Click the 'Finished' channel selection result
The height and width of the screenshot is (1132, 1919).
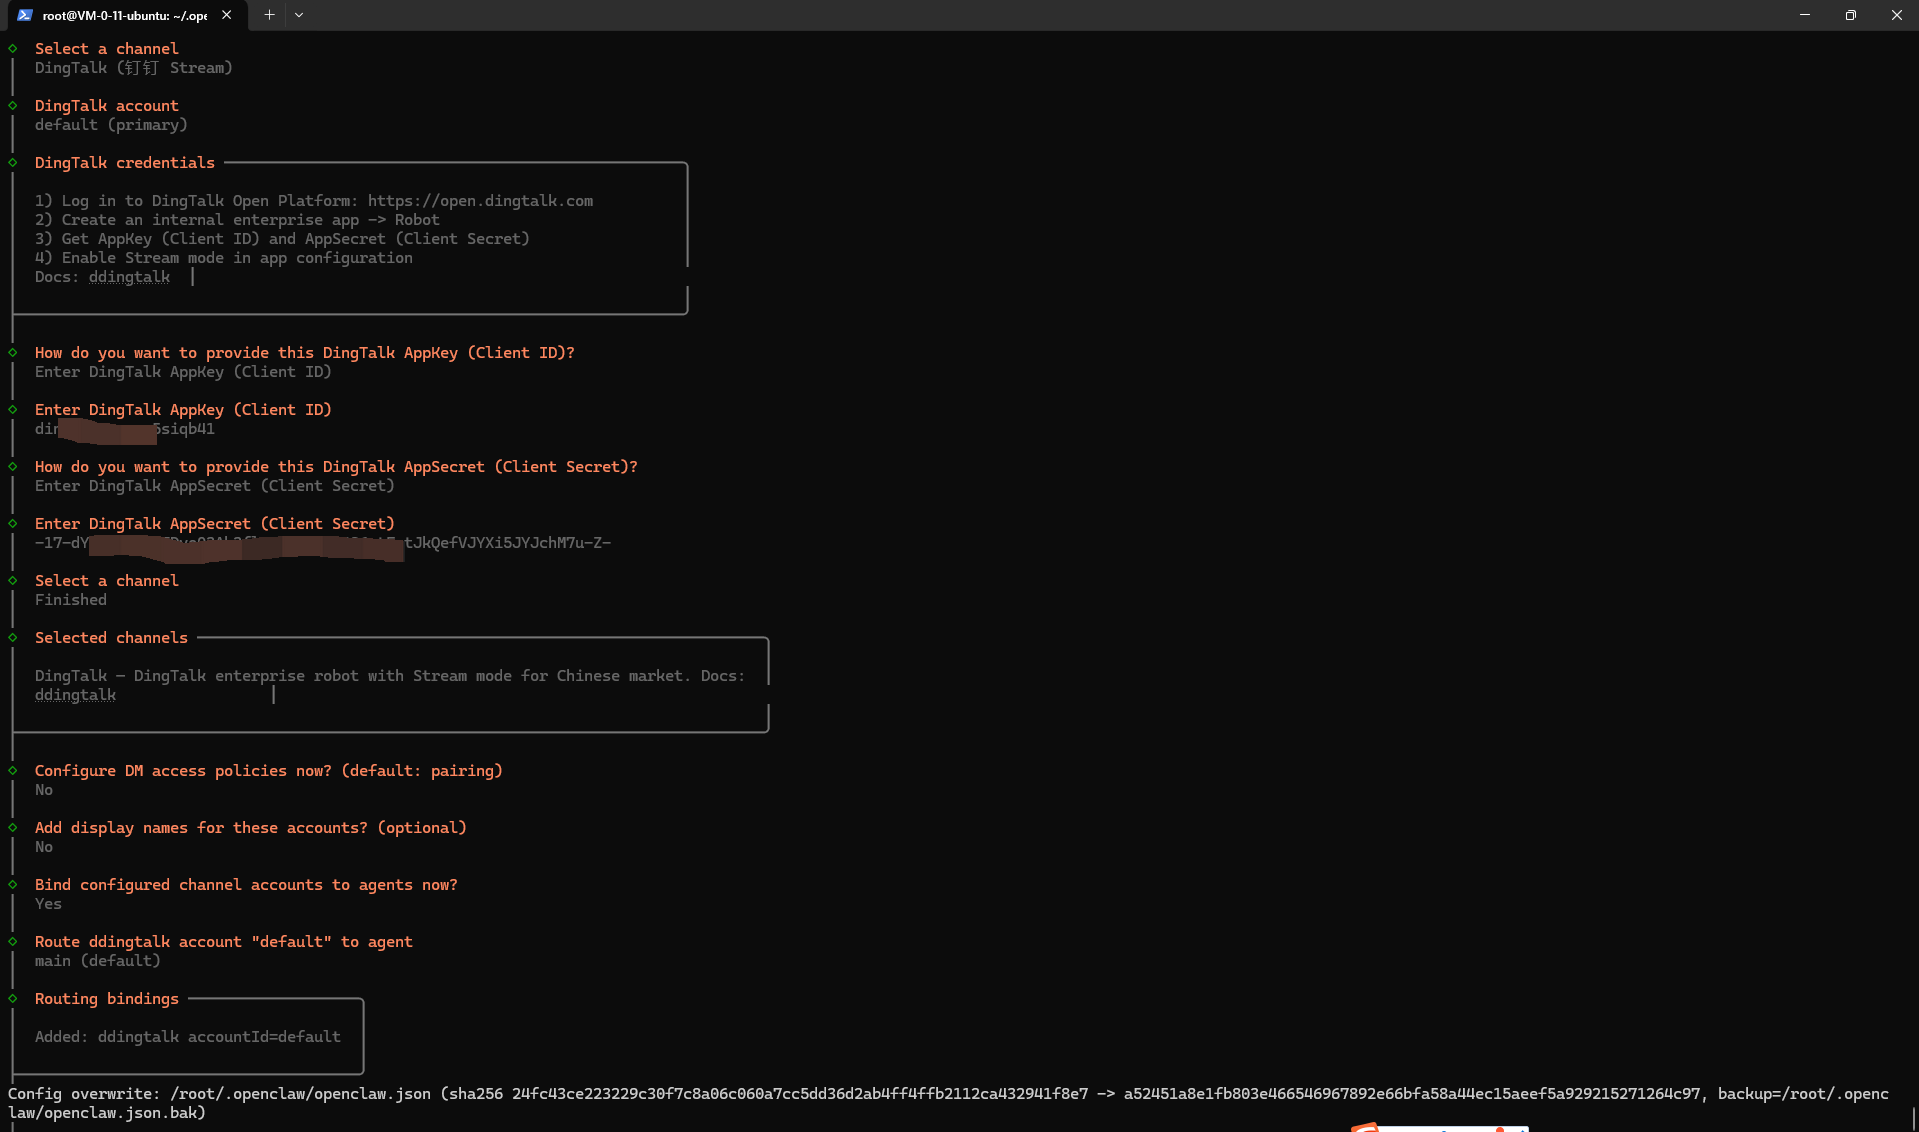tap(70, 600)
